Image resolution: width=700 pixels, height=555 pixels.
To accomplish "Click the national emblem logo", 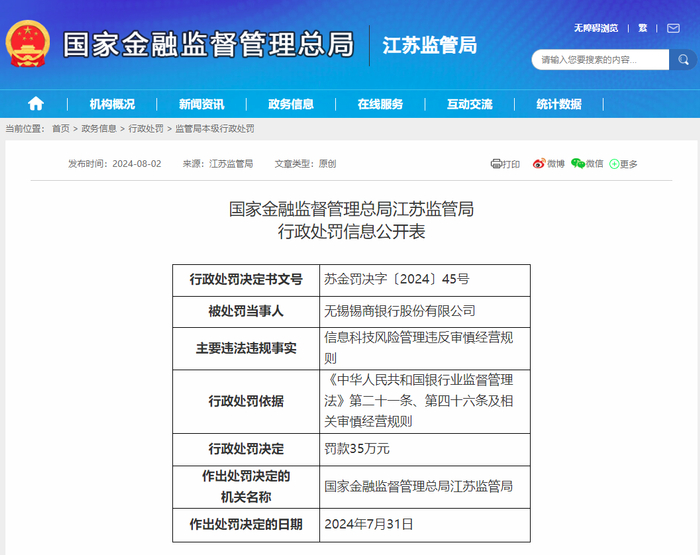I will pos(28,44).
